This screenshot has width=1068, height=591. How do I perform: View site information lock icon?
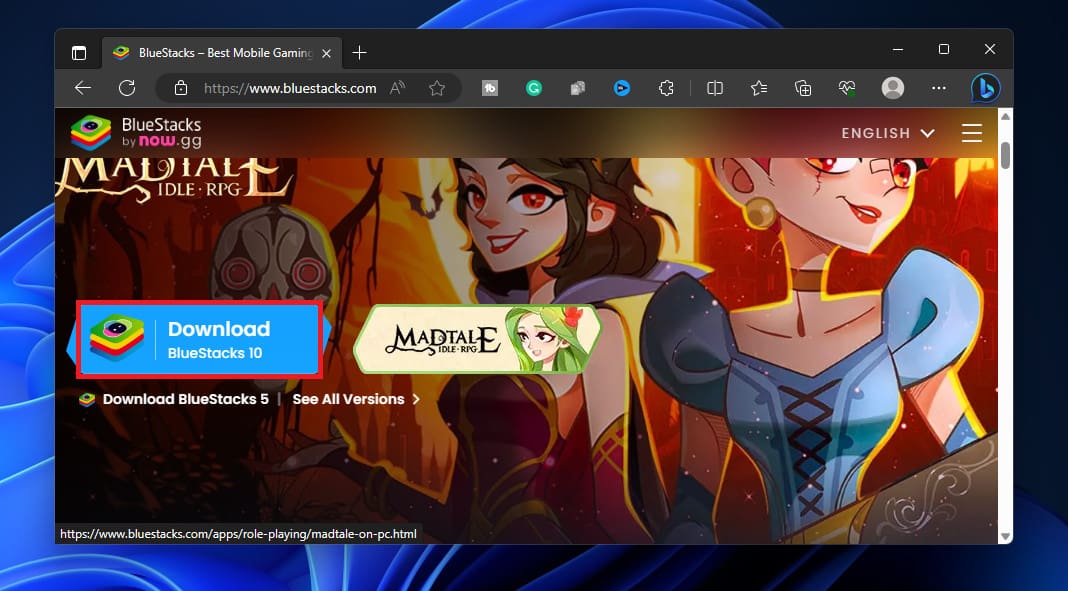180,88
